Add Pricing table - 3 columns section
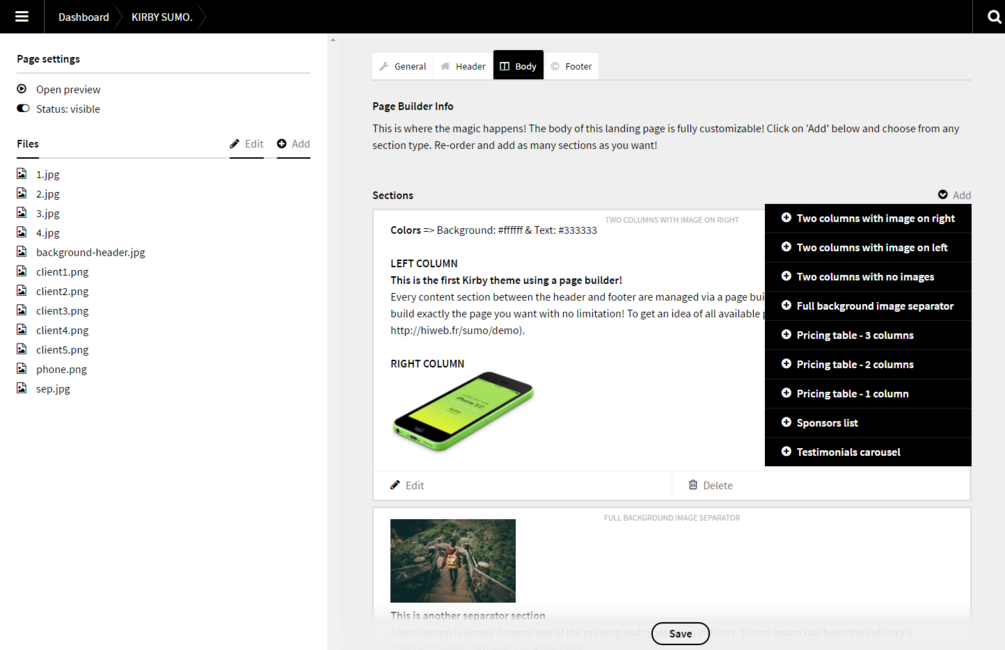Screen dimensions: 1005x650 point(868,335)
